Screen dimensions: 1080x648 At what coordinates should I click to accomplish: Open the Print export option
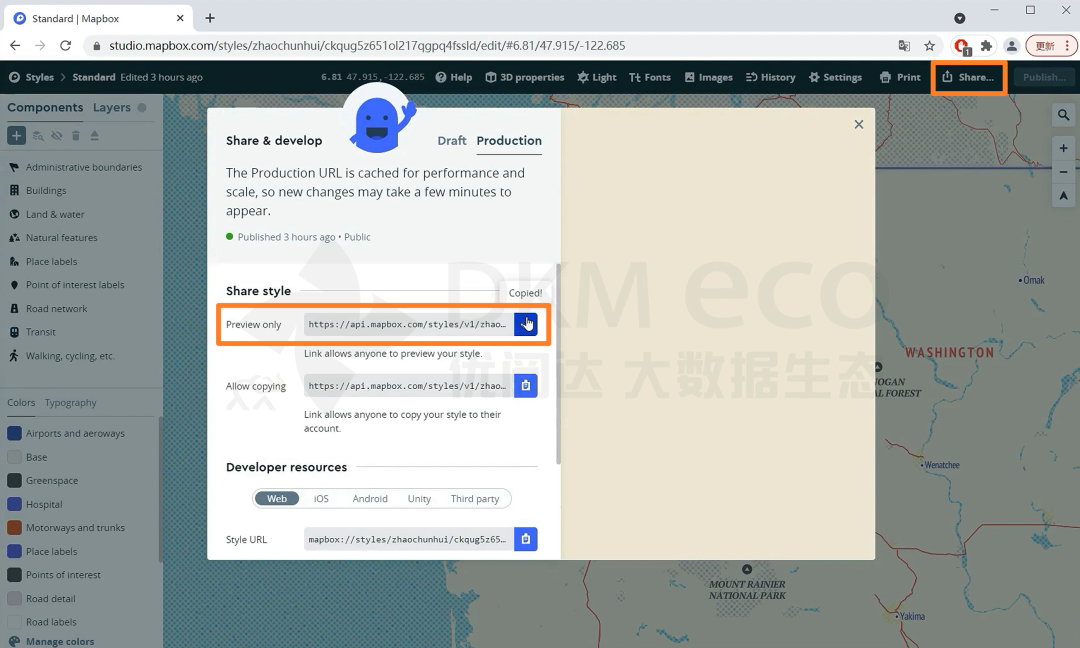click(900, 77)
